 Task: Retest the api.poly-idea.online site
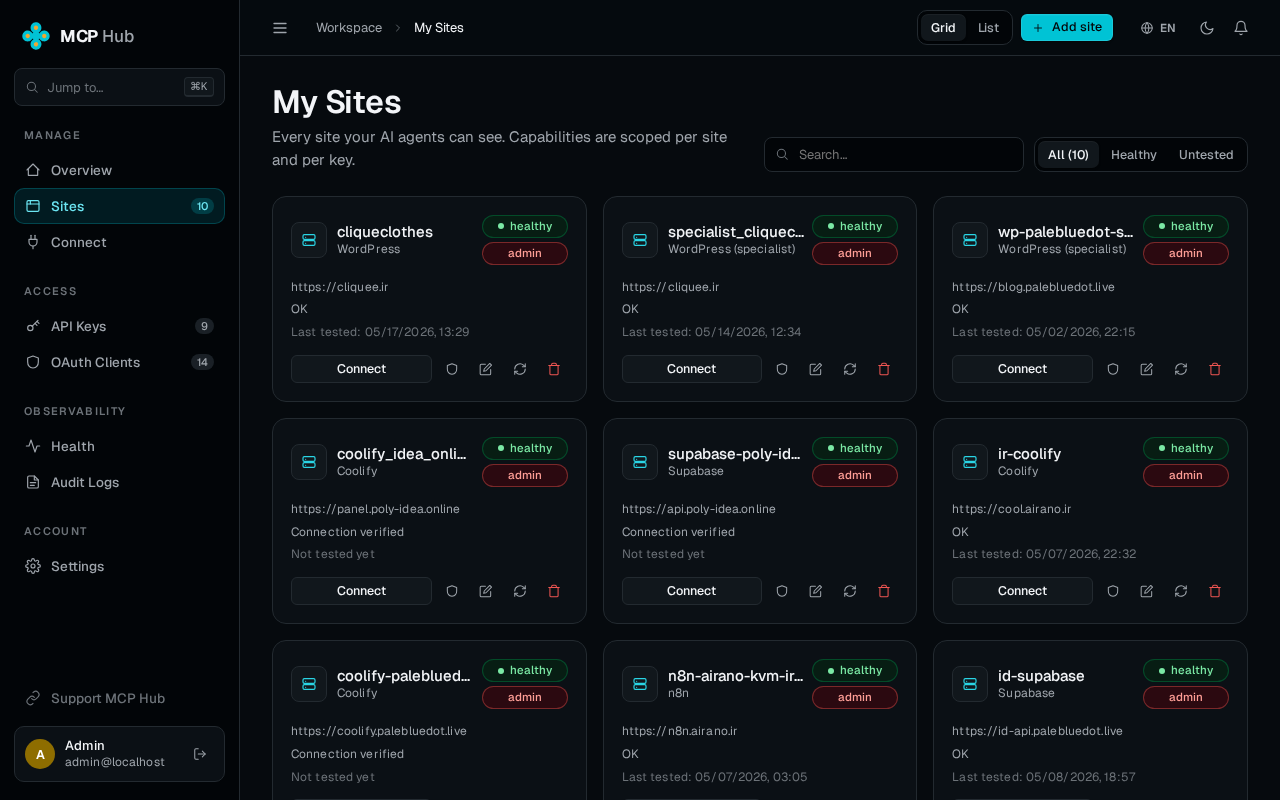[x=850, y=591]
